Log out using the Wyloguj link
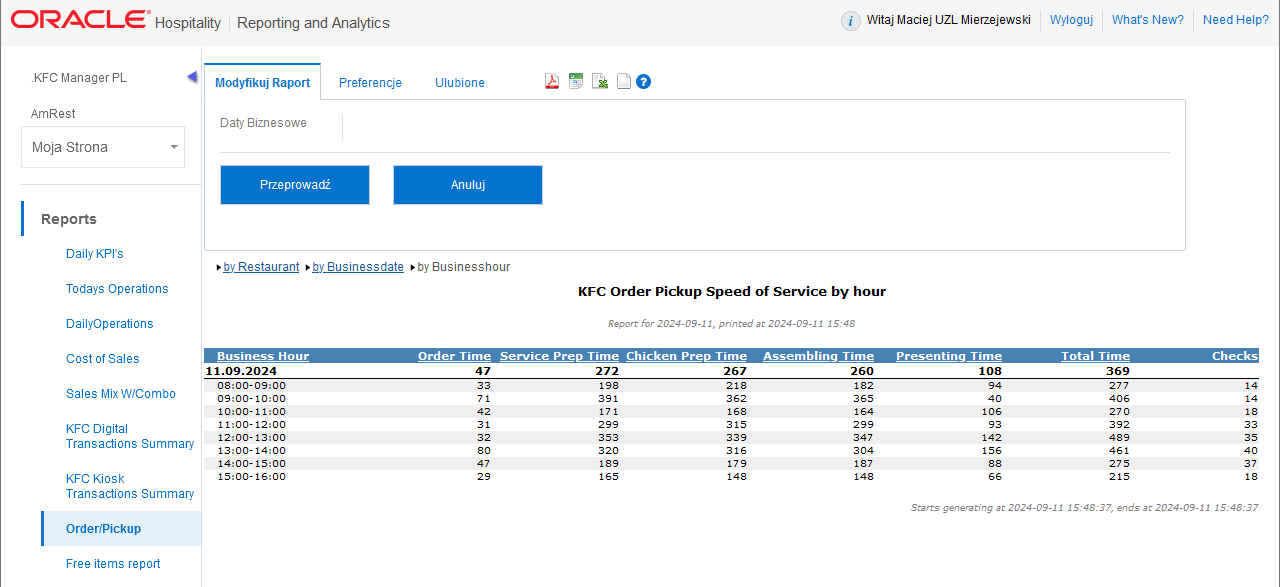1280x587 pixels. (x=1070, y=20)
